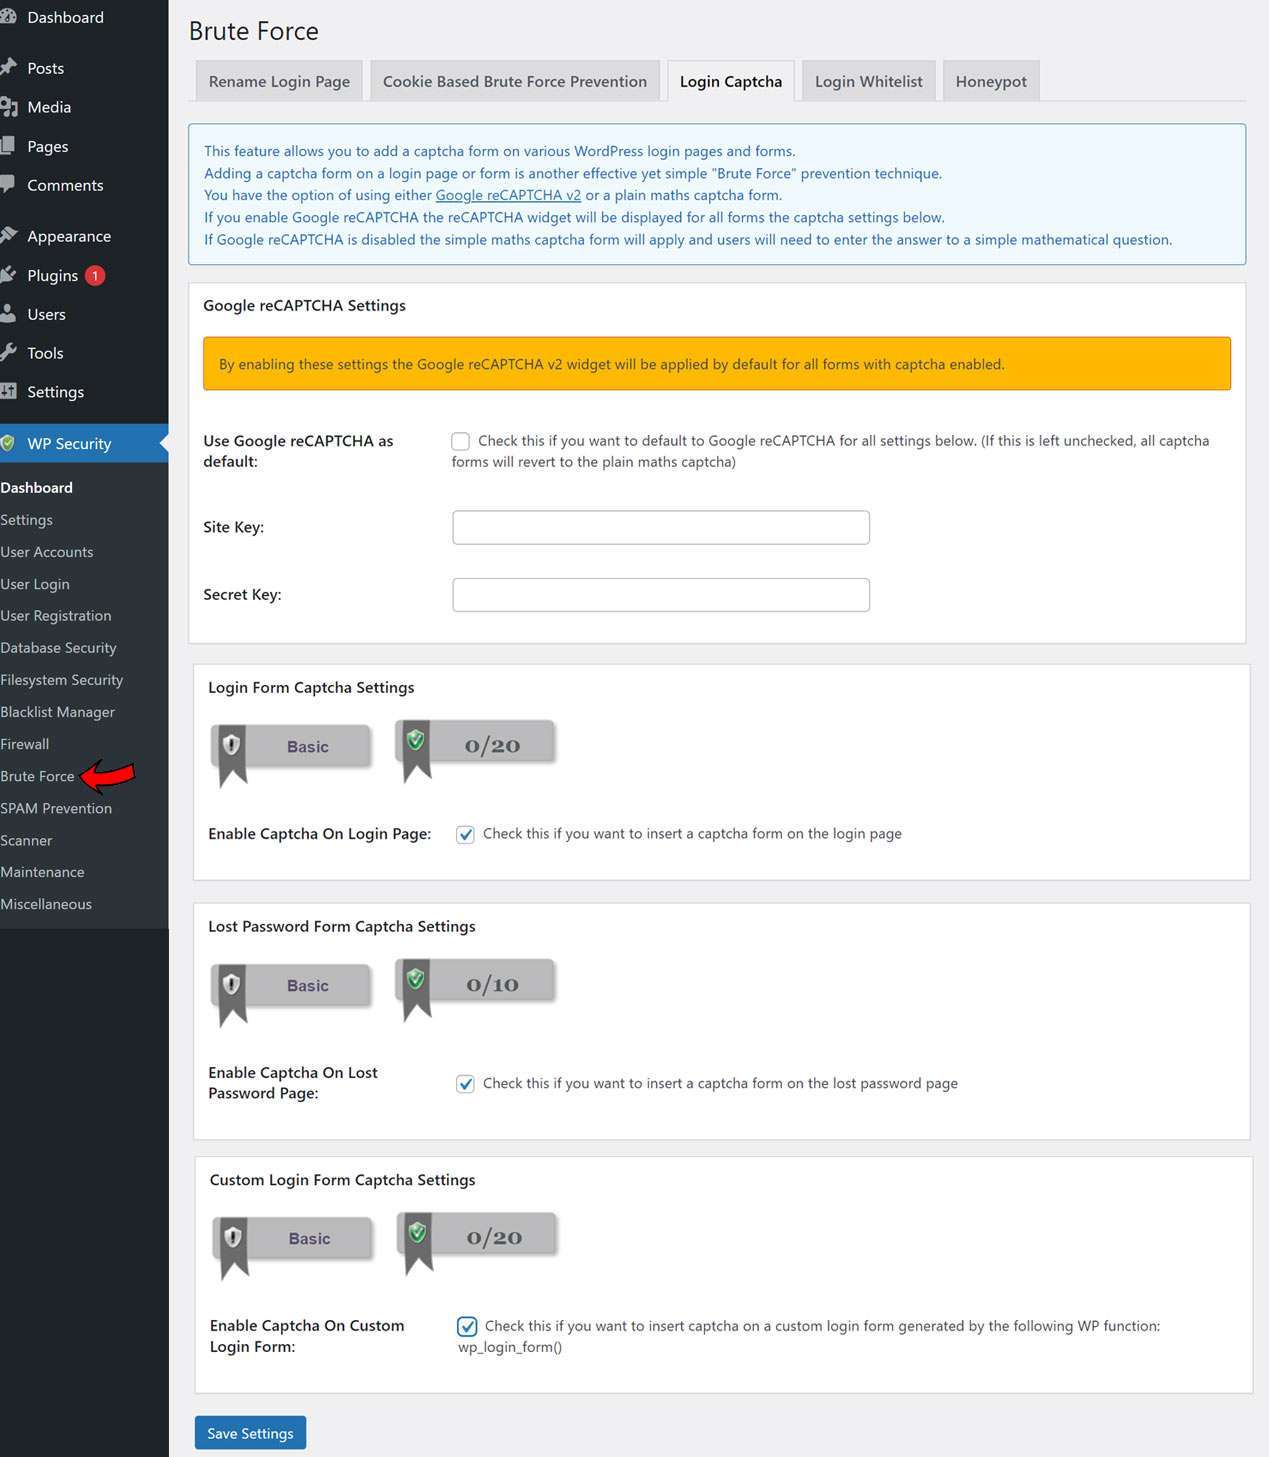The image size is (1269, 1457).
Task: Open the Google reCAPTCHA v2 link
Action: pyautogui.click(x=508, y=195)
